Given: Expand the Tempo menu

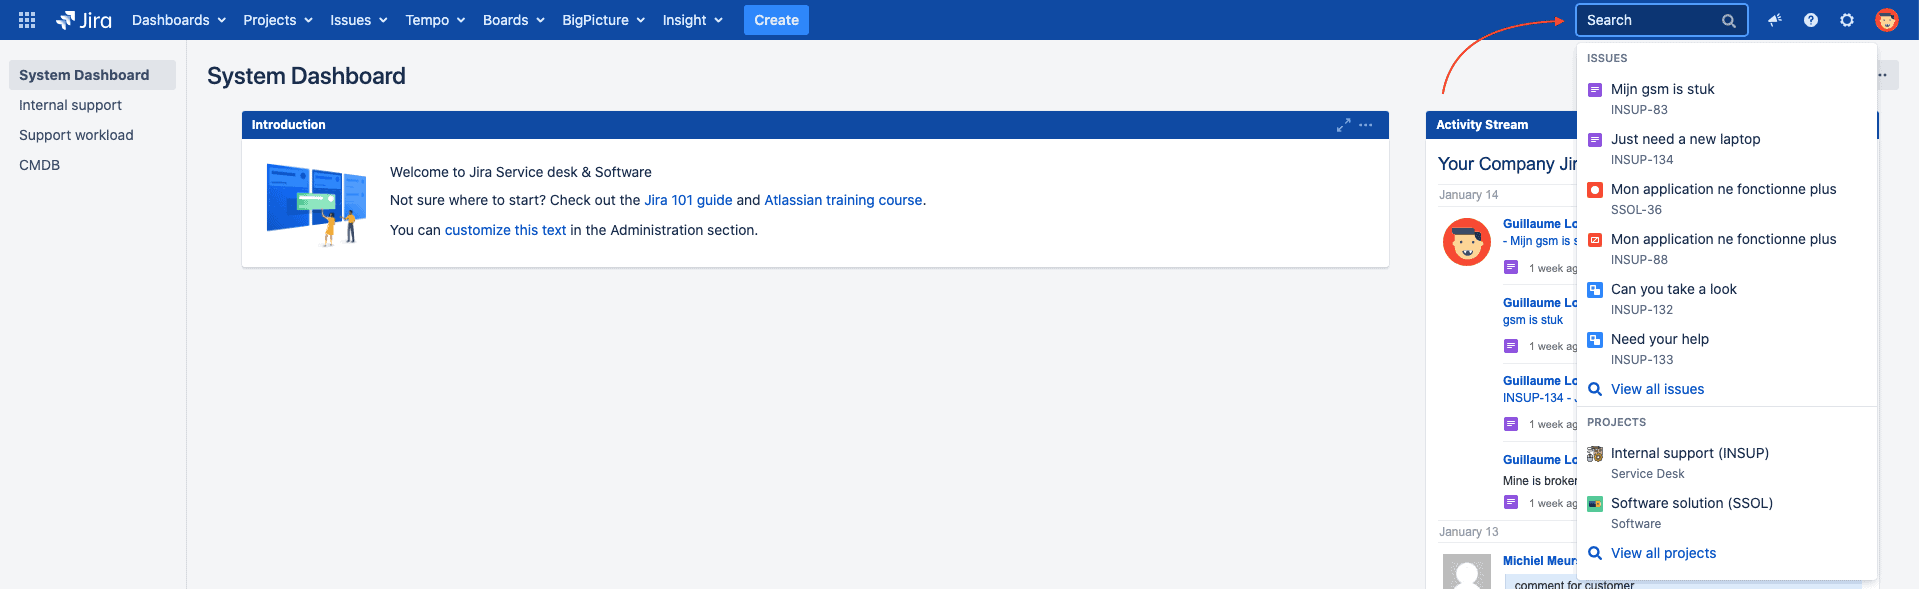Looking at the screenshot, I should pos(435,20).
